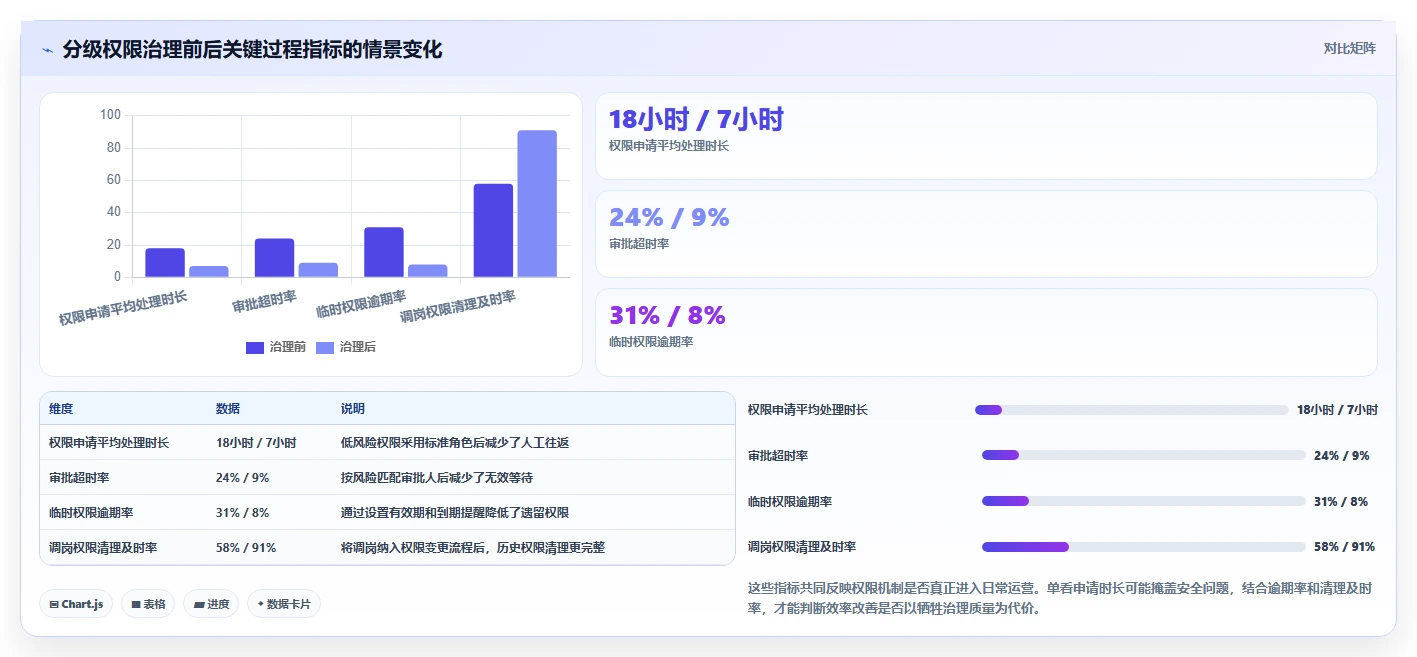
Task: Click the 临时权限逾期率 label on the third data card
Action: tap(651, 341)
